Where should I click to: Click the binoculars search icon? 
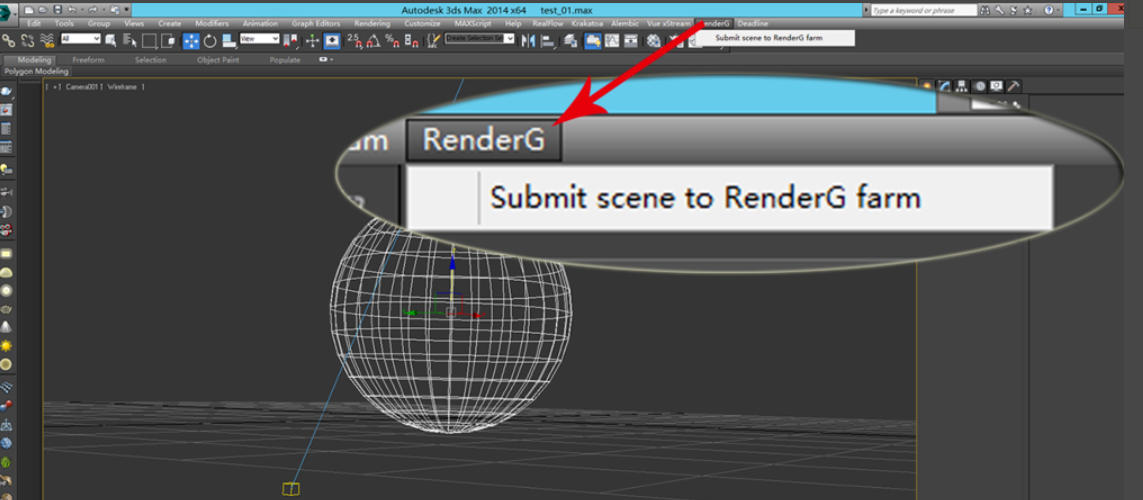point(985,10)
